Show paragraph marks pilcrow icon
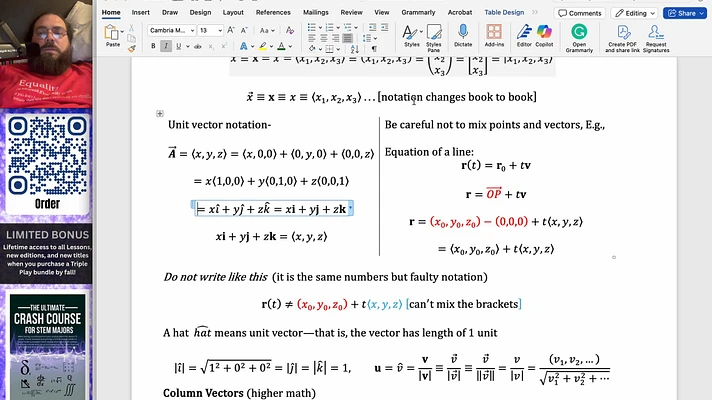This screenshot has width=712, height=400. click(374, 49)
